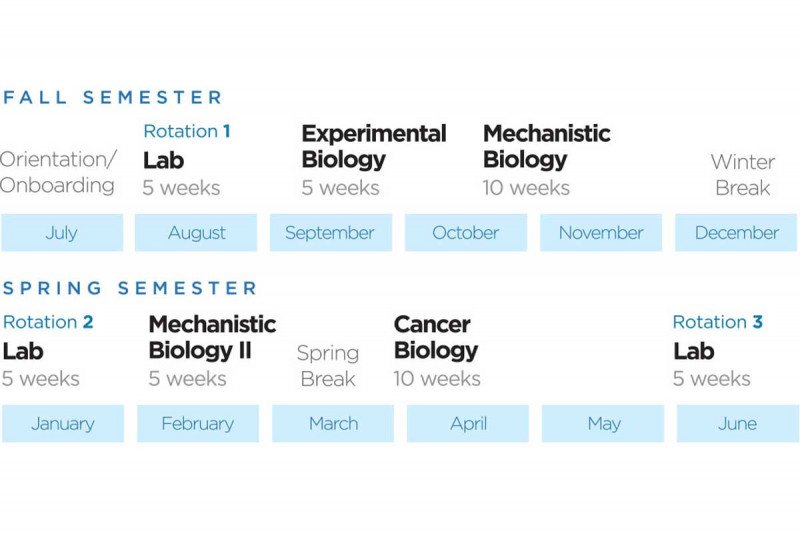Select the Rotation 1 label
800x533 pixels.
pyautogui.click(x=187, y=131)
